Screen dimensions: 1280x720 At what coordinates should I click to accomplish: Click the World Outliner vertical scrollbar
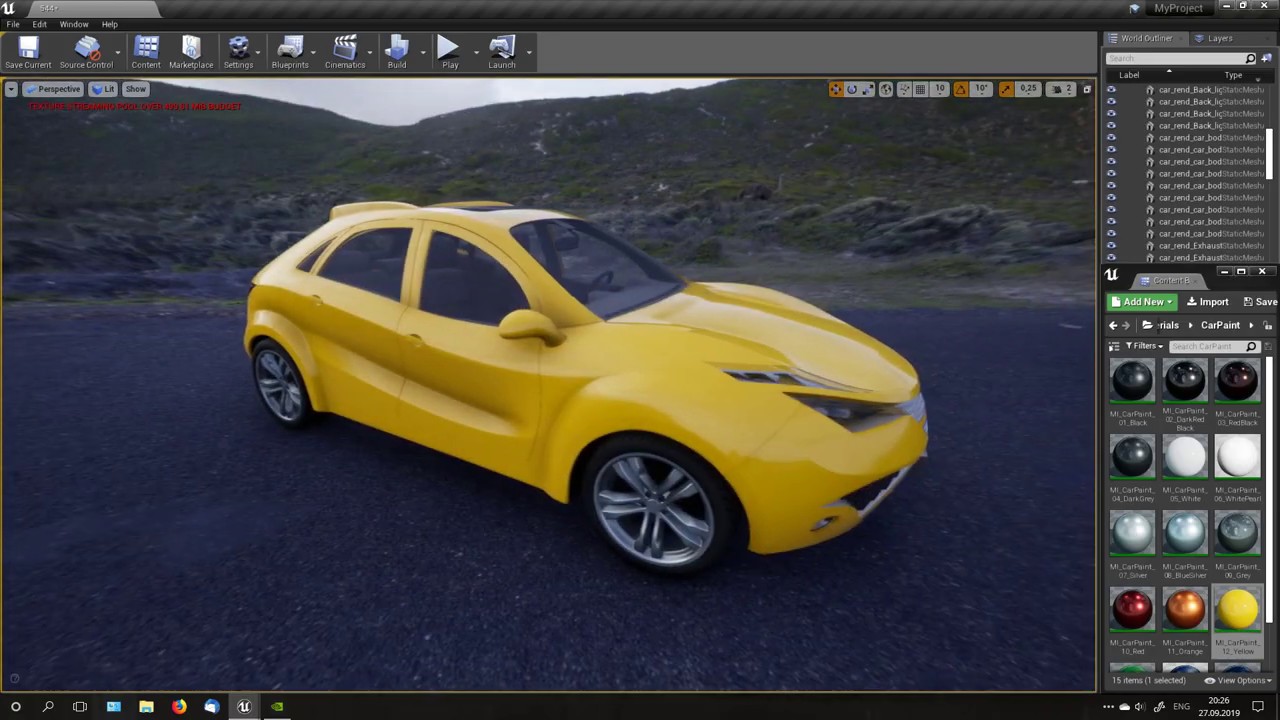pyautogui.click(x=1270, y=155)
